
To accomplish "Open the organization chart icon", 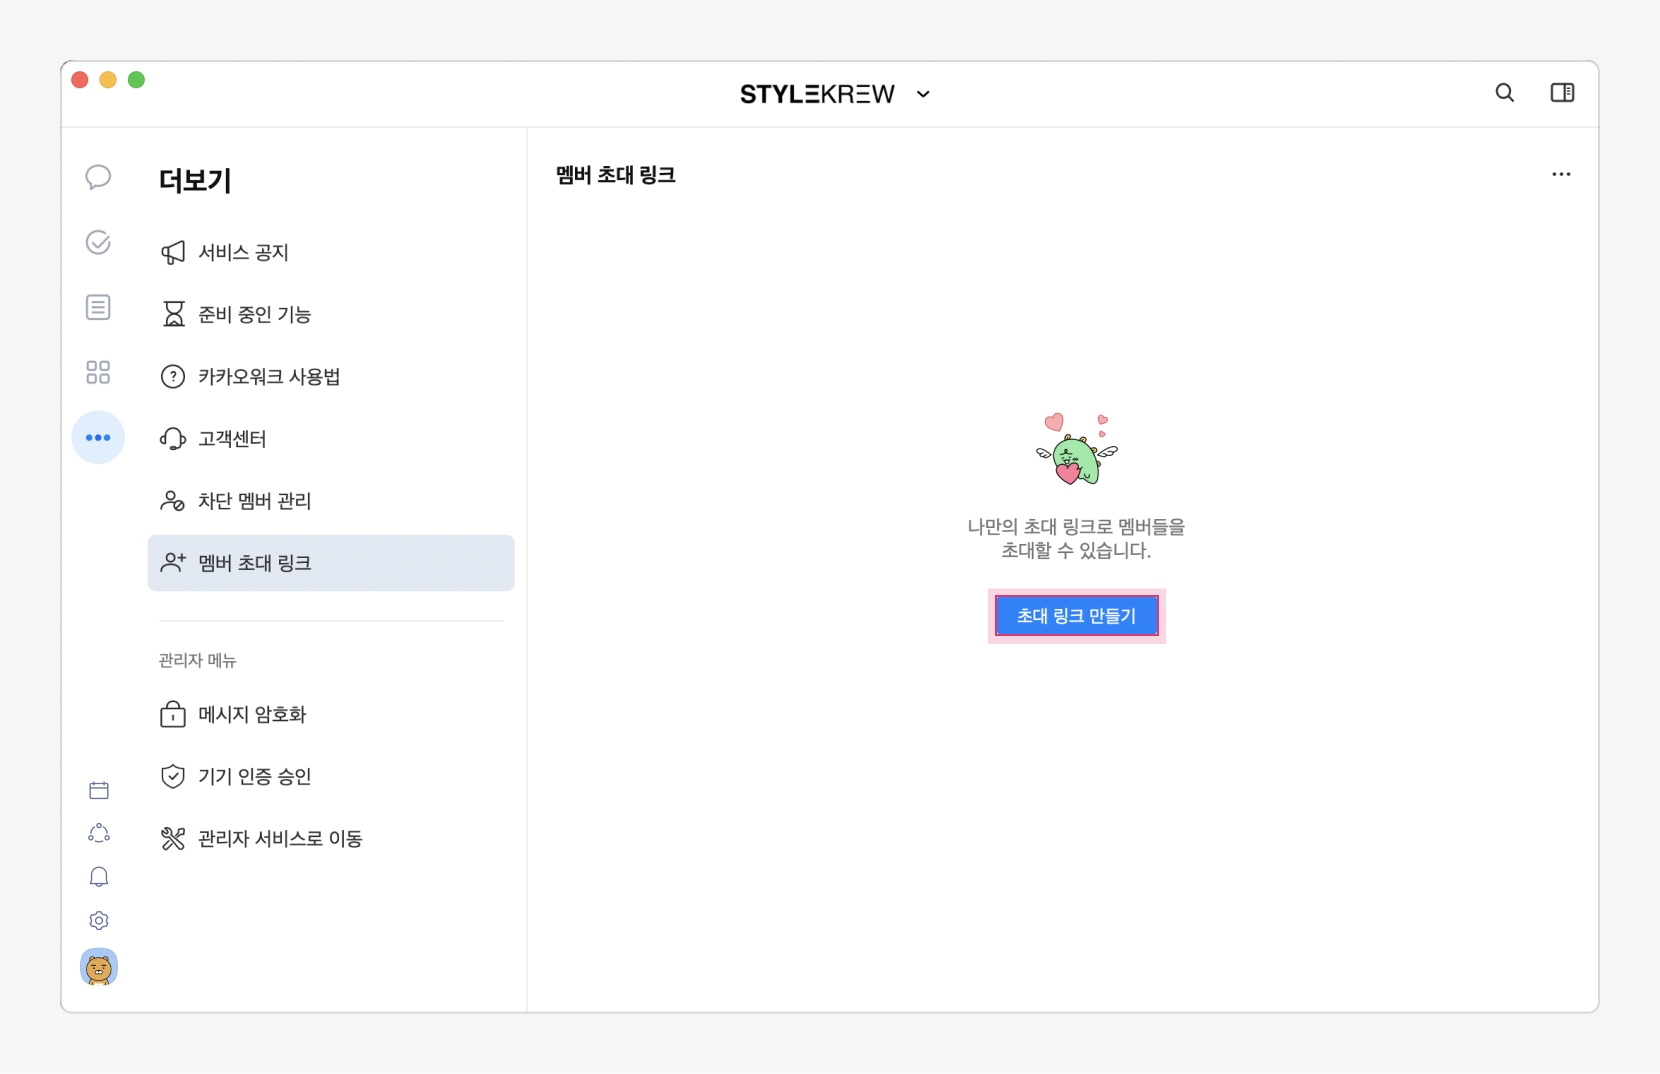I will (x=99, y=833).
